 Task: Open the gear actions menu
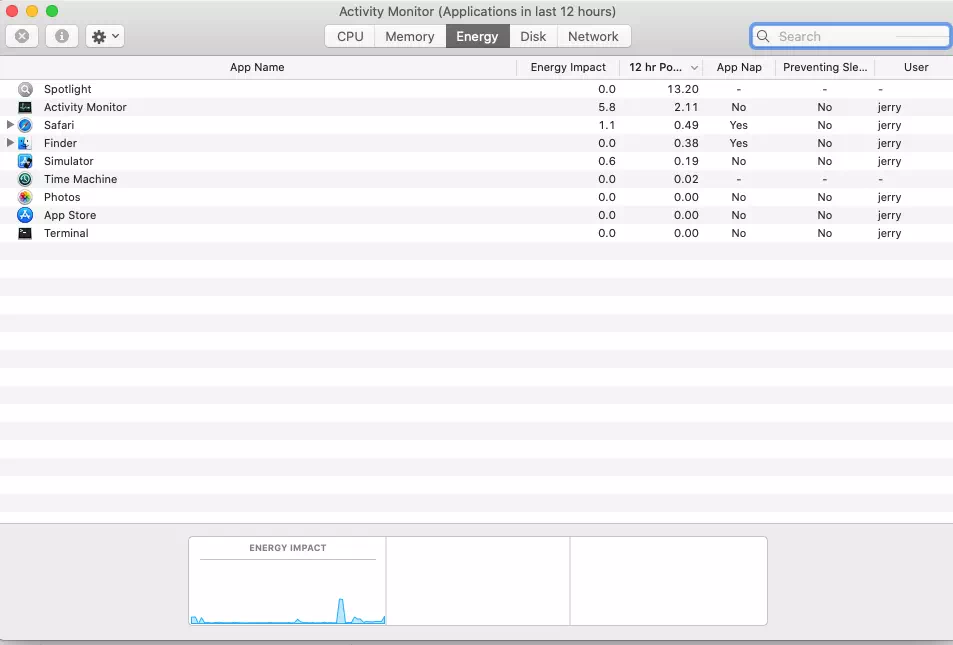pos(105,36)
